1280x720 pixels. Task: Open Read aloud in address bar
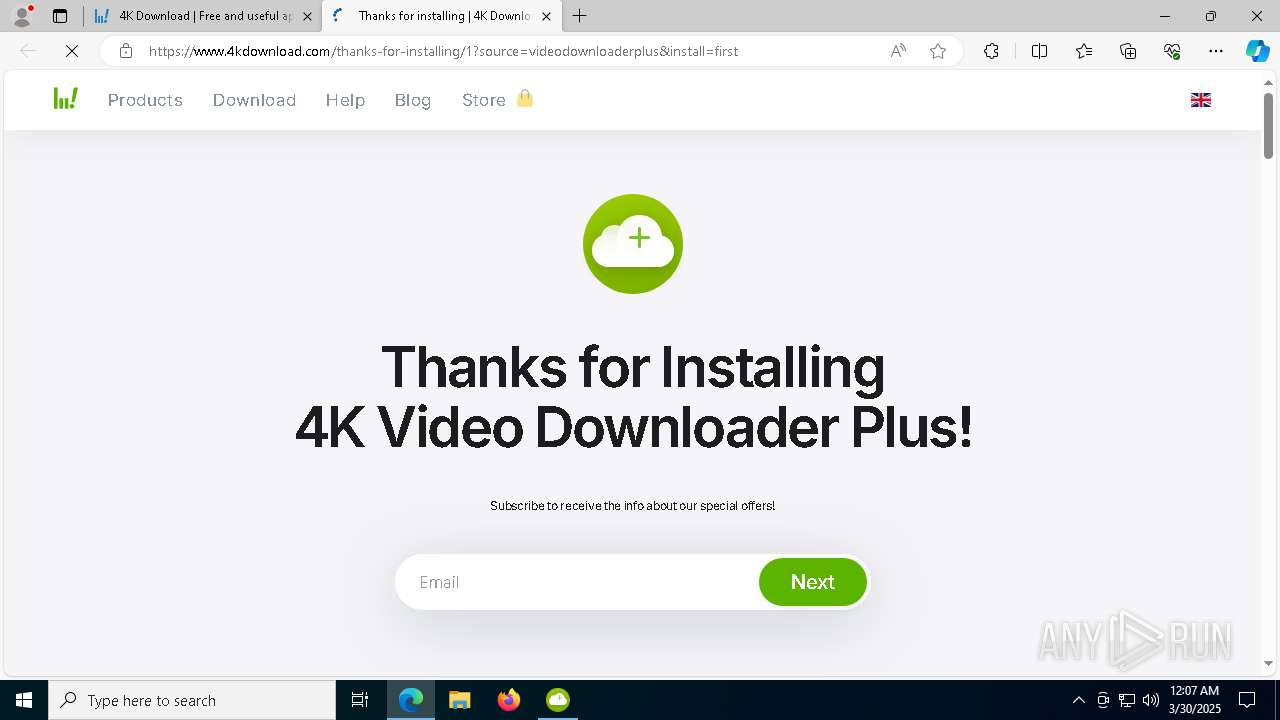(898, 51)
